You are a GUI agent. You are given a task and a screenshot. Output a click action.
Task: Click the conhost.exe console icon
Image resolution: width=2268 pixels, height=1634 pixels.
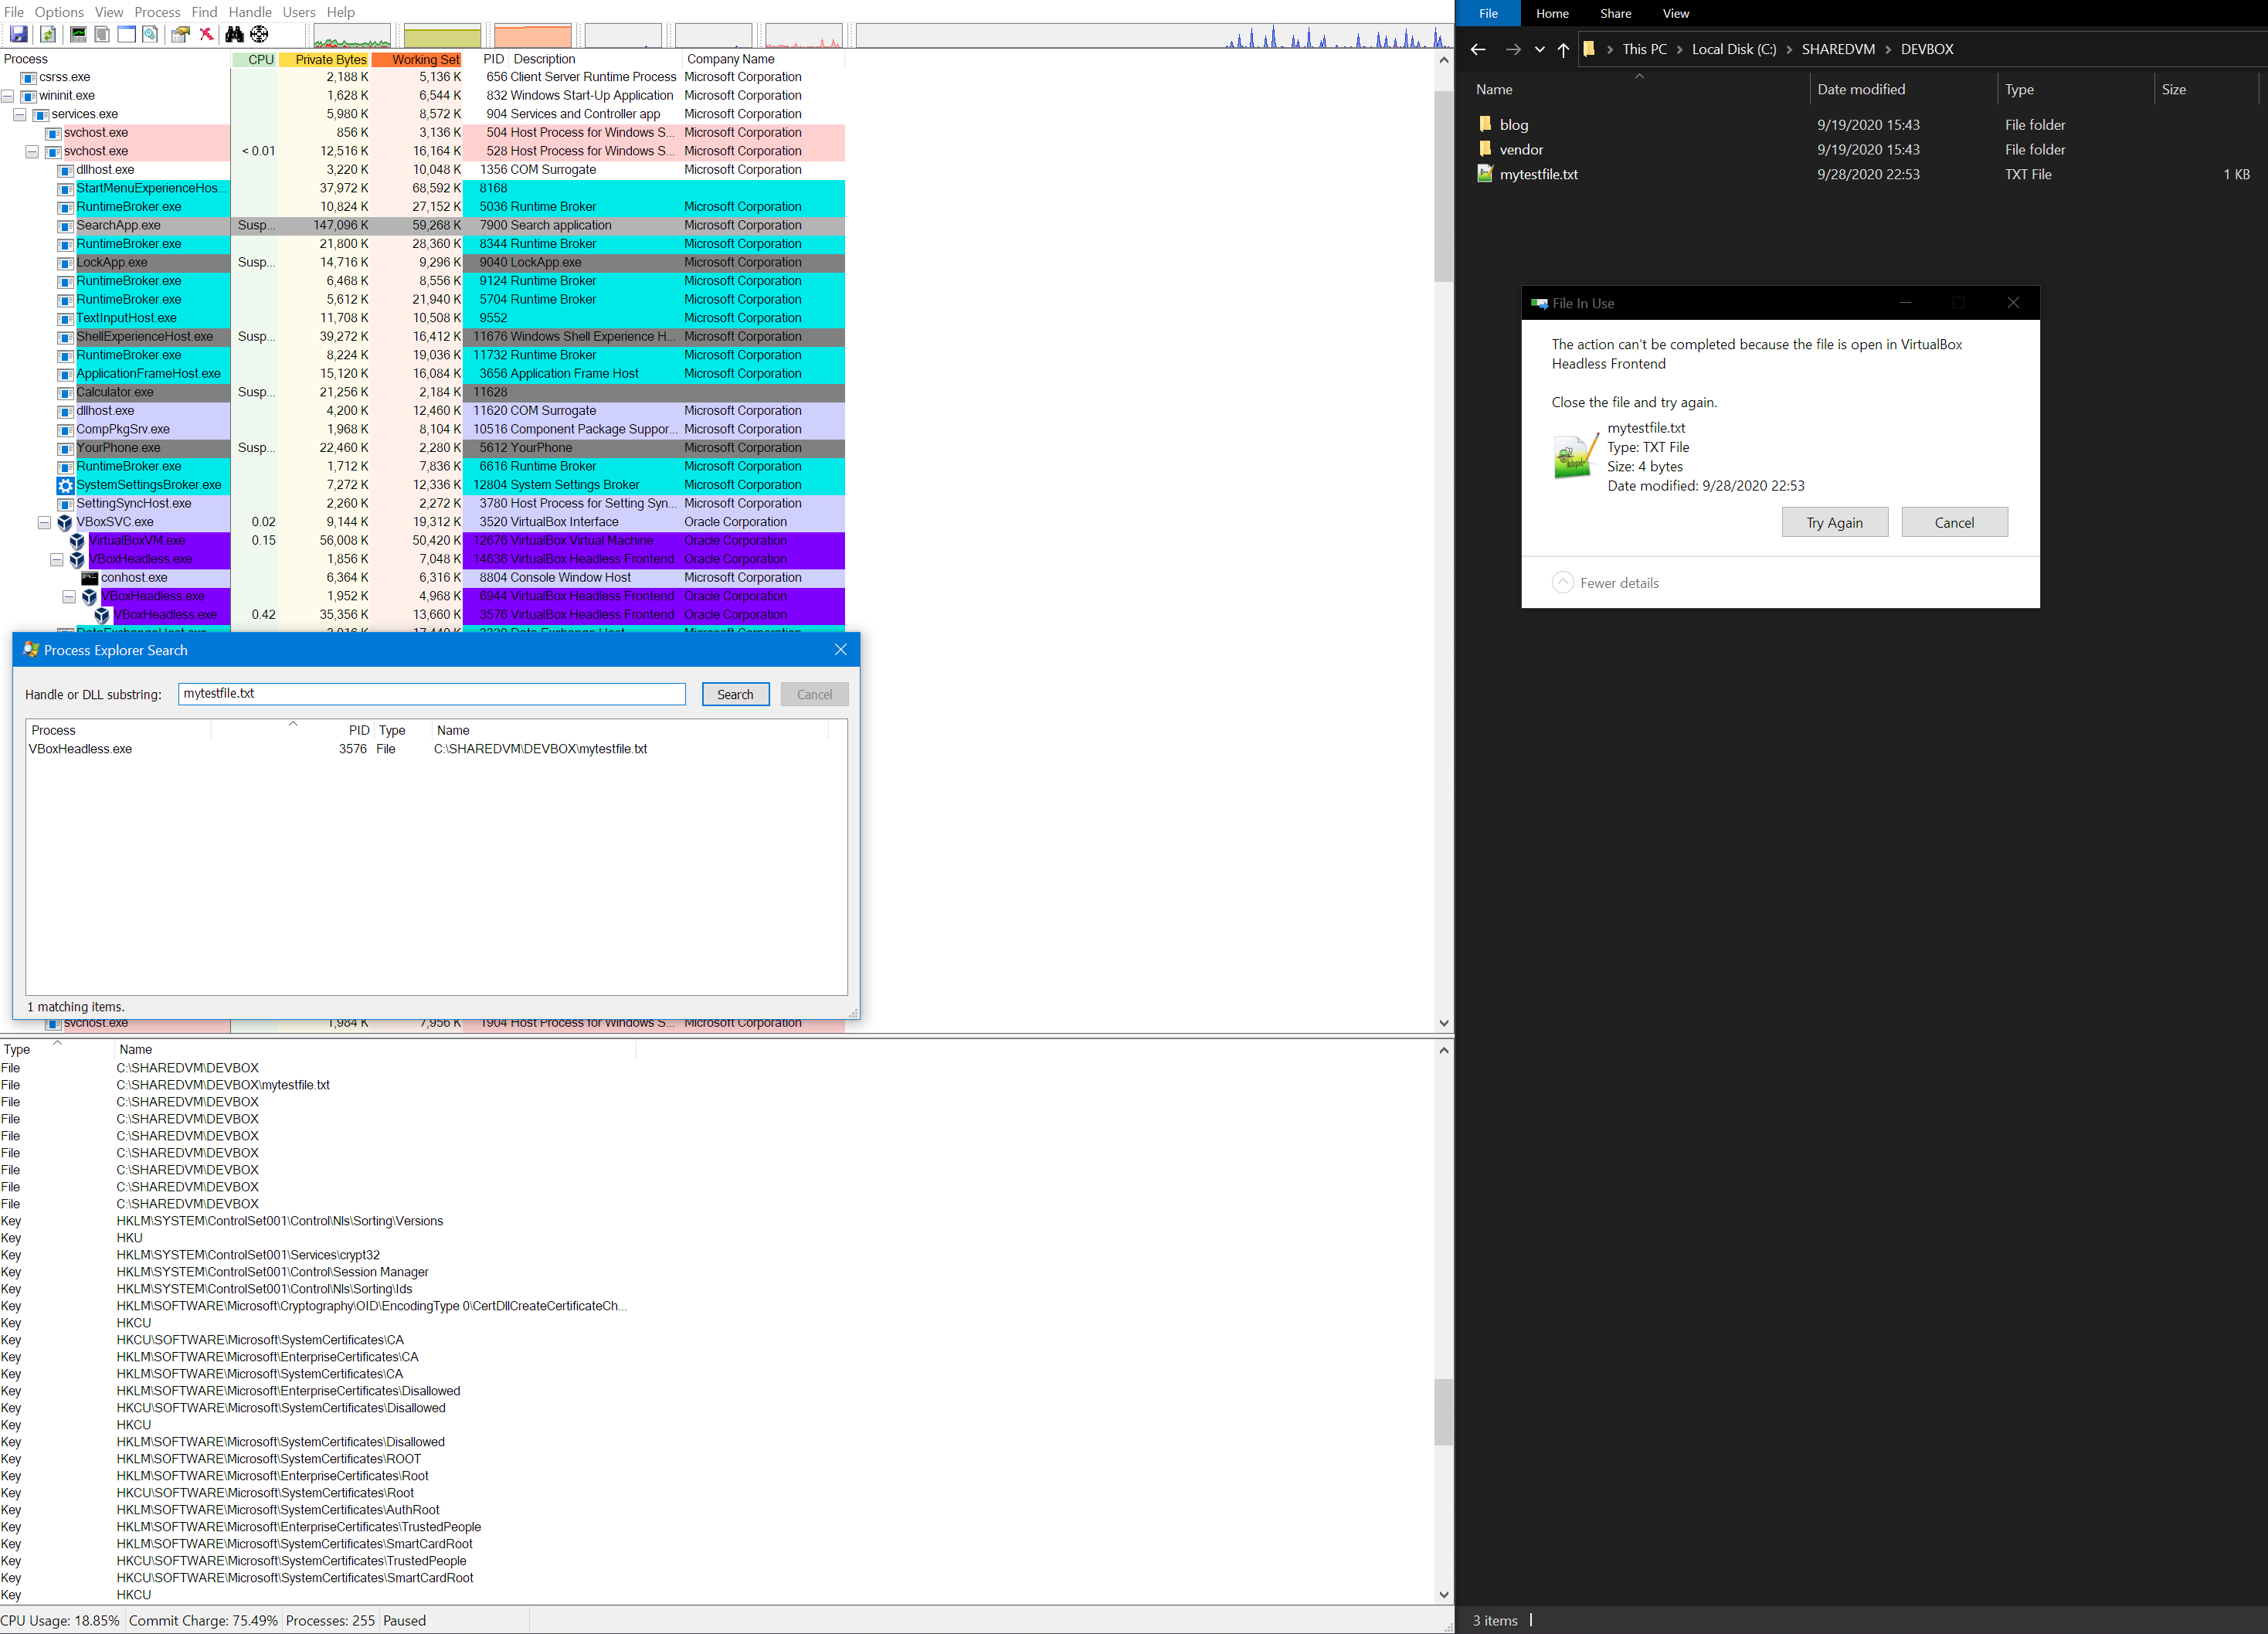[89, 578]
